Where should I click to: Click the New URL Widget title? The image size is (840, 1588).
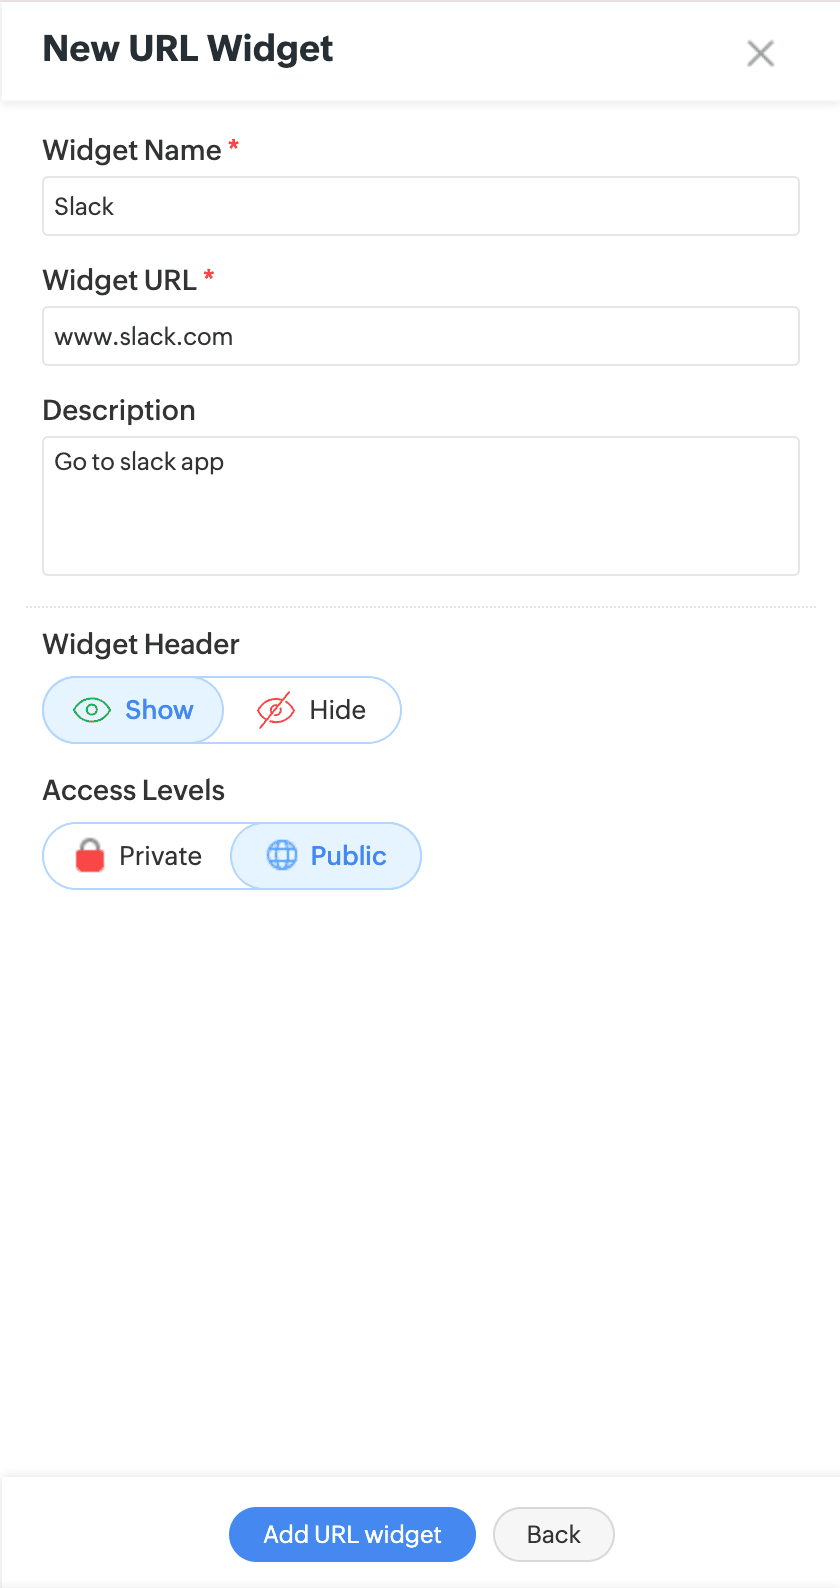pos(188,49)
